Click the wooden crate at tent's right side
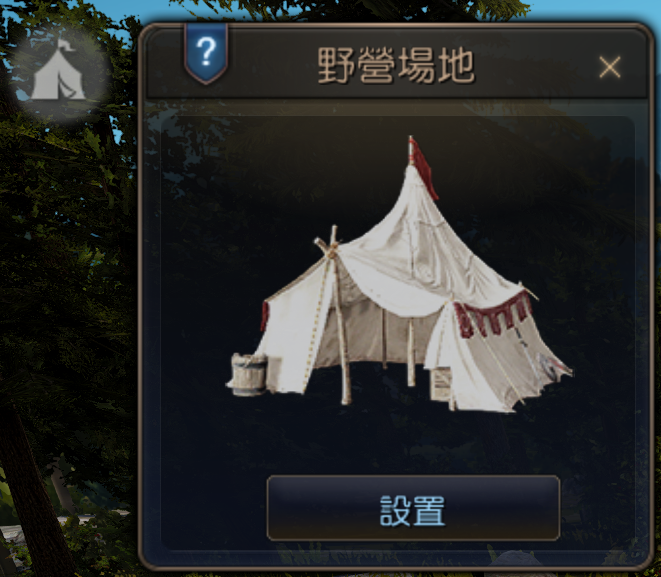The image size is (661, 577). (x=441, y=384)
